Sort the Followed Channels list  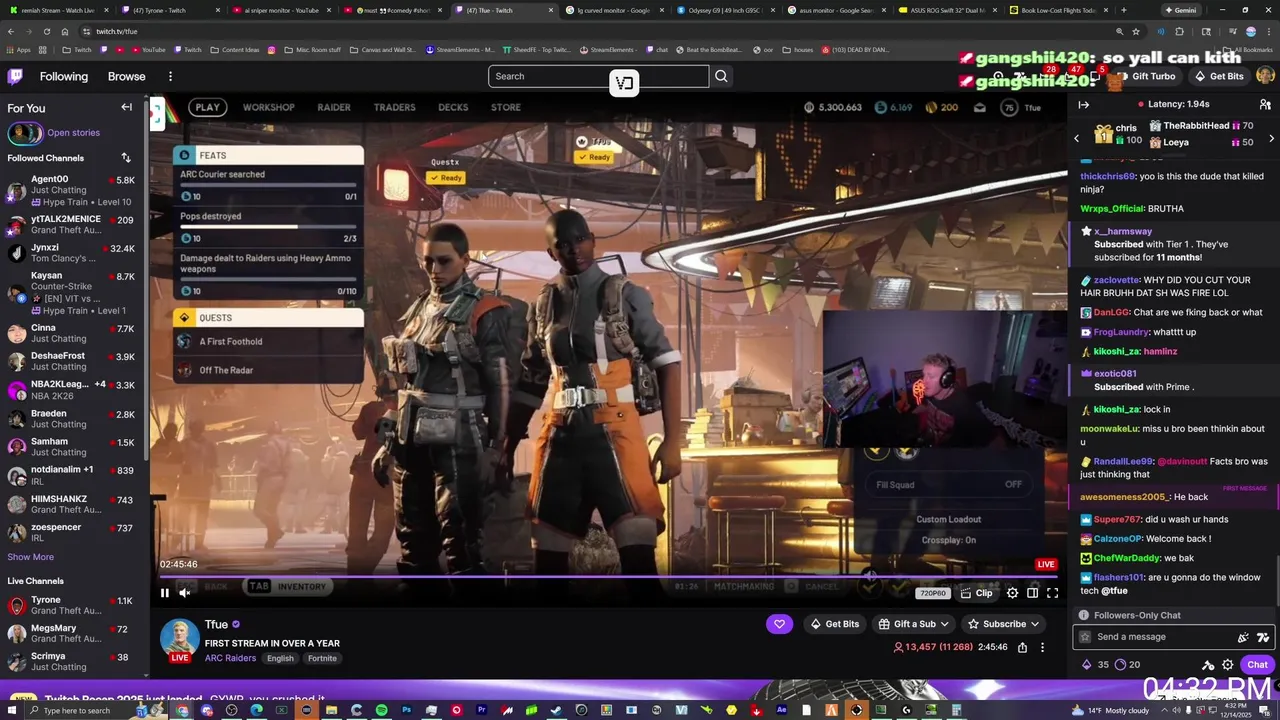point(126,158)
